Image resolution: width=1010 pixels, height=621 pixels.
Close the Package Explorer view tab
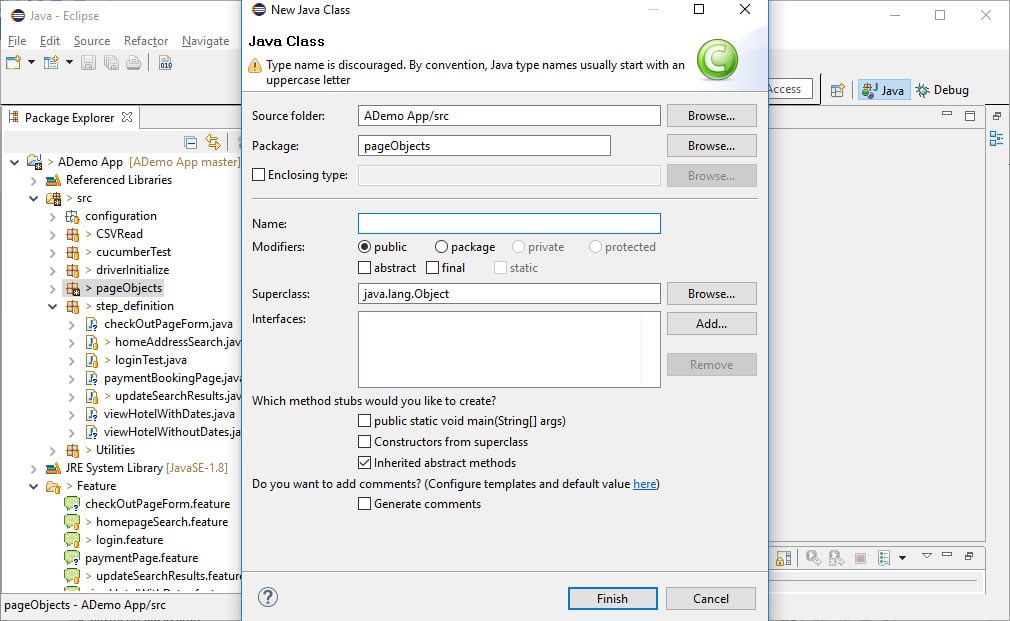127,117
